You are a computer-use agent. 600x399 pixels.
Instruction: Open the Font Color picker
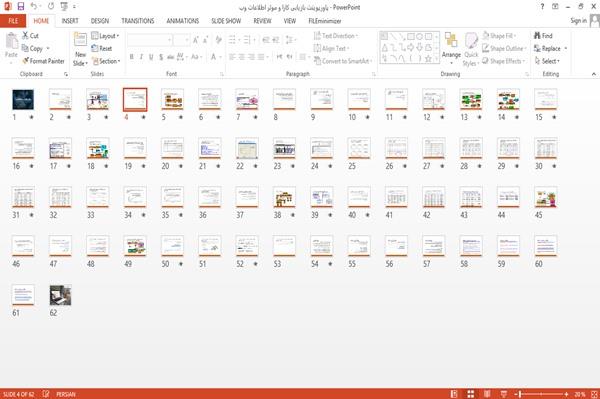pos(214,57)
